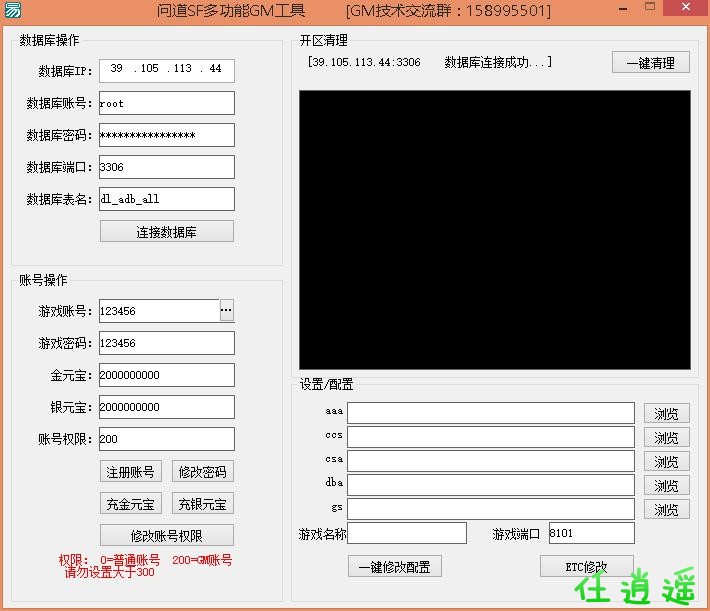Open 浏览 for the dba row
The width and height of the screenshot is (710, 611).
click(666, 486)
